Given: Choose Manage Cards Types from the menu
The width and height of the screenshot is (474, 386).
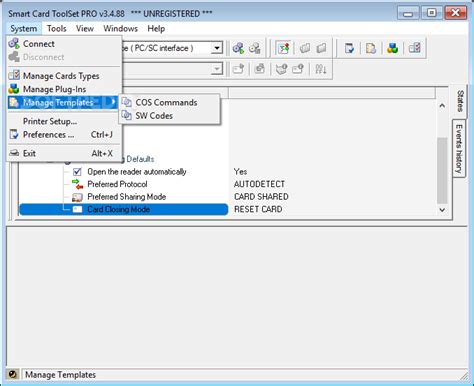Looking at the screenshot, I should click(64, 76).
